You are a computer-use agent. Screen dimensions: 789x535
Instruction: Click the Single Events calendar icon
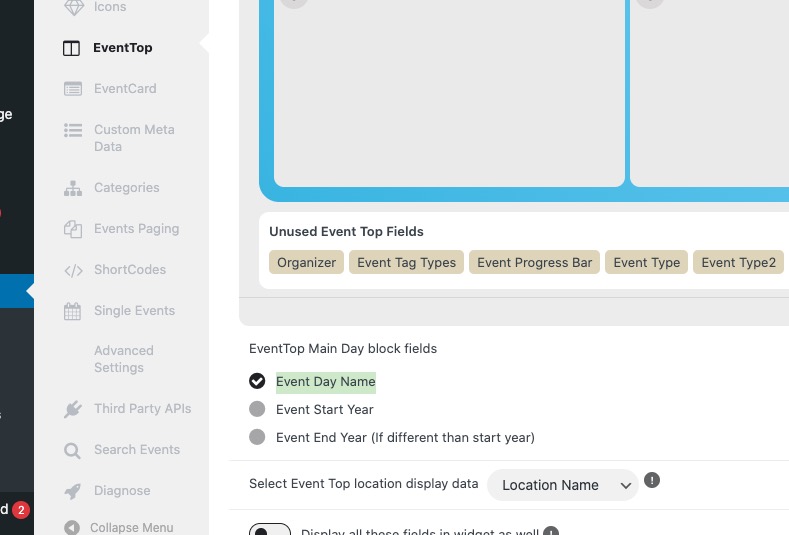point(72,311)
